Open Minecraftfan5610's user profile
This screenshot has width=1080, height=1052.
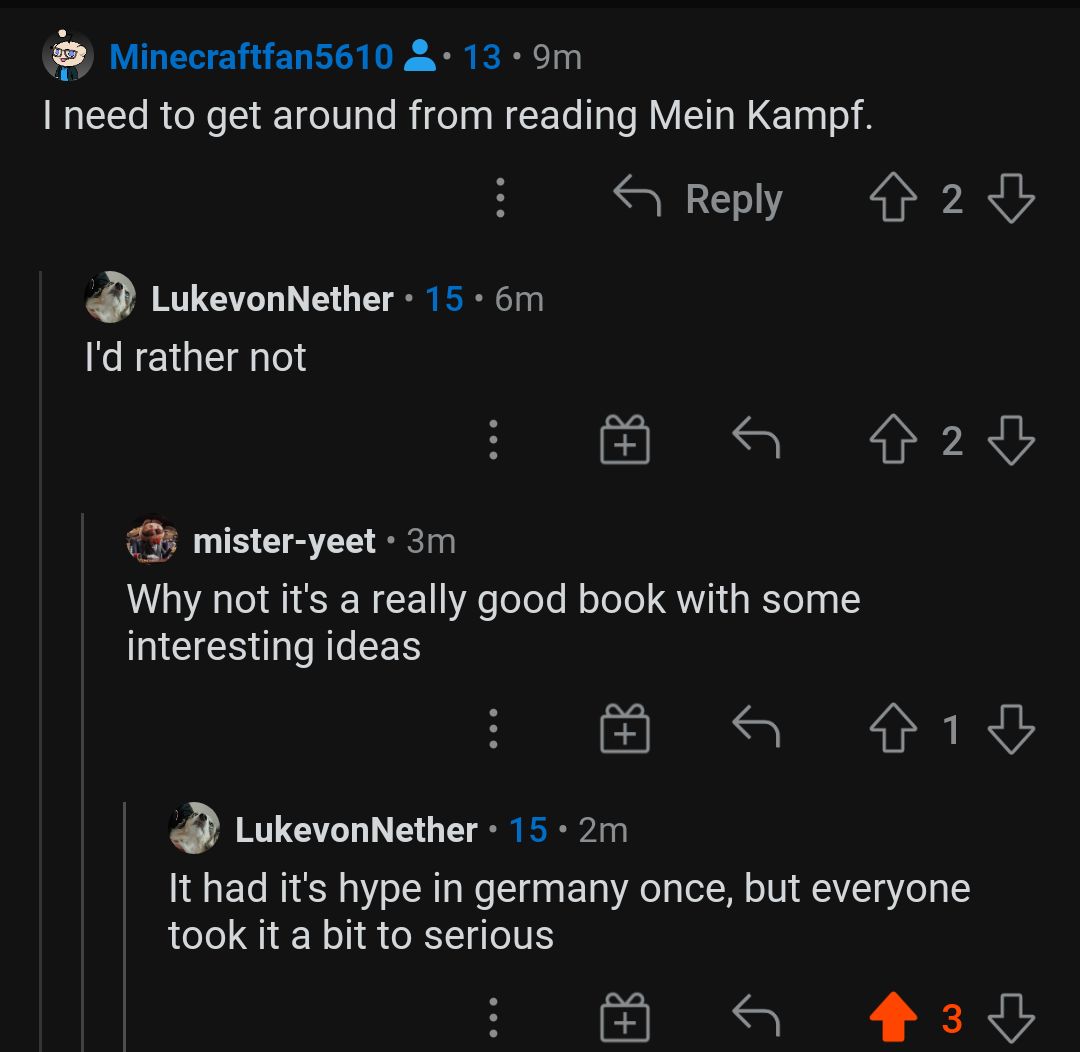(x=251, y=57)
